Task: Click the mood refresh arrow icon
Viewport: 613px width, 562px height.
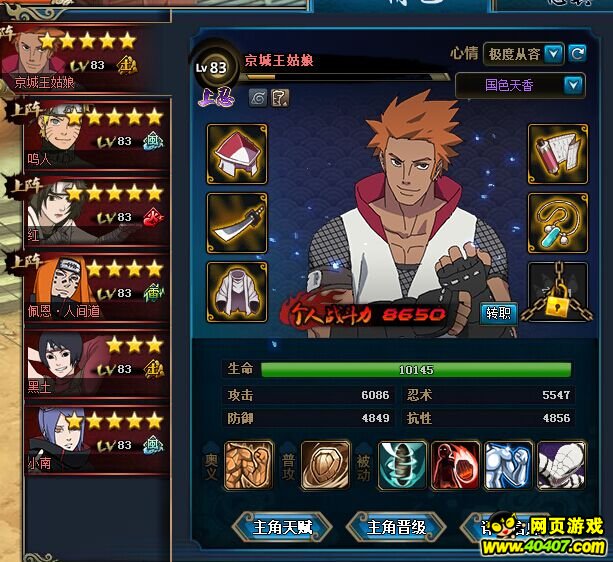Action: click(577, 54)
